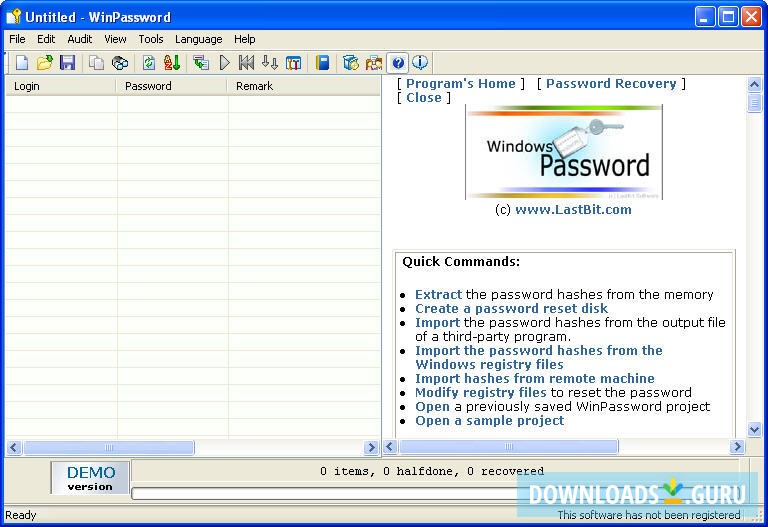Click Extract password hashes from memory link

(x=438, y=294)
